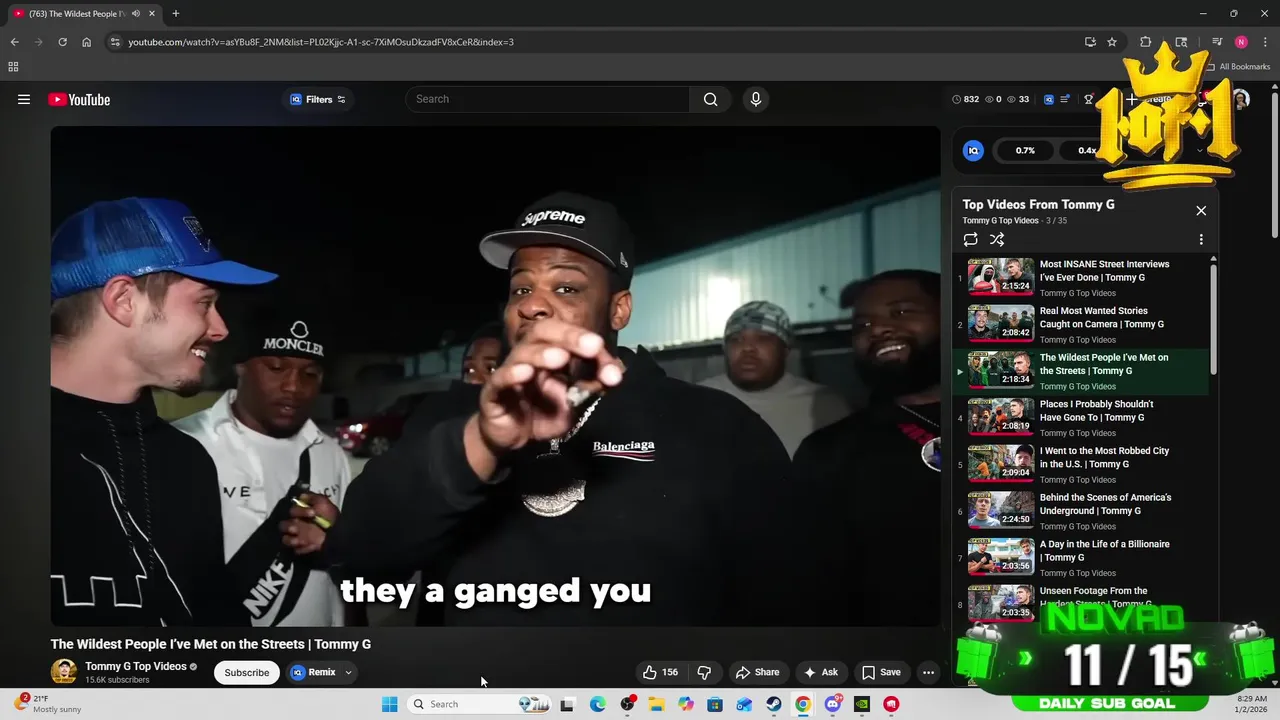View site information next to the URL
This screenshot has width=1280, height=720.
tap(114, 42)
